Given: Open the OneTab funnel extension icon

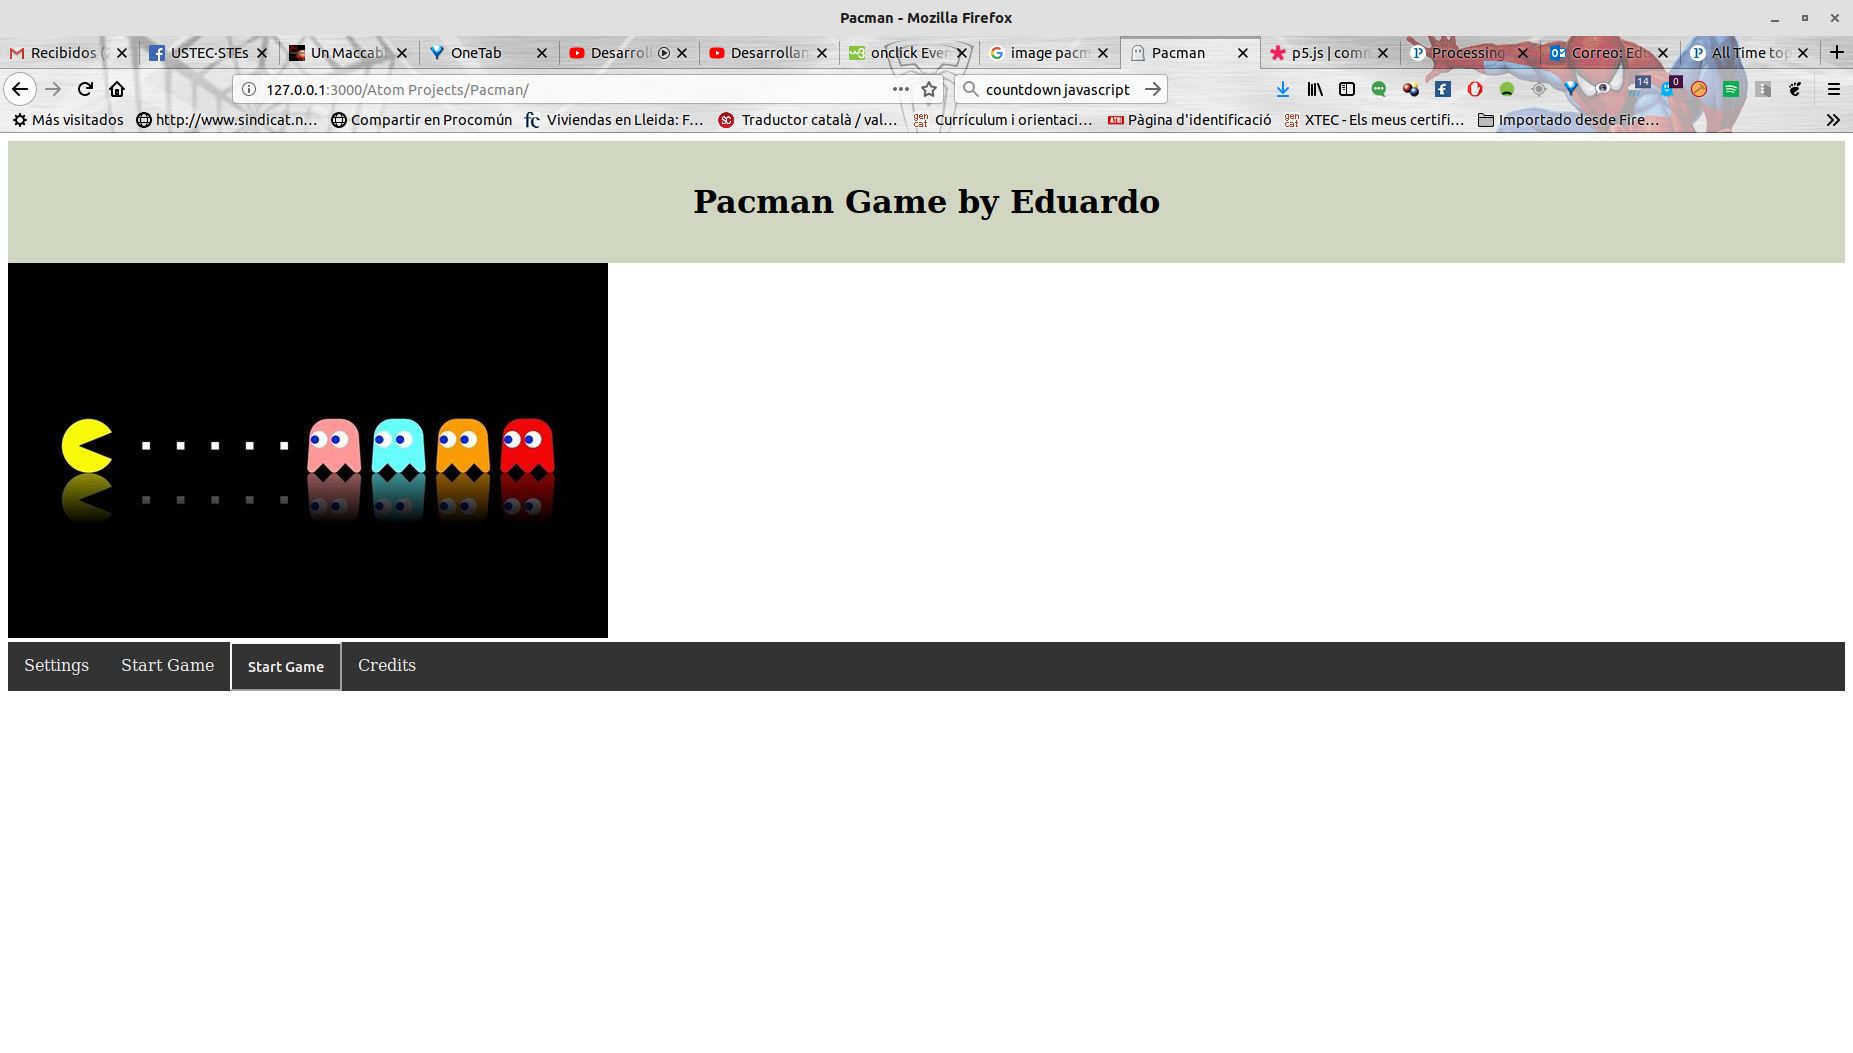Looking at the screenshot, I should click(1571, 89).
